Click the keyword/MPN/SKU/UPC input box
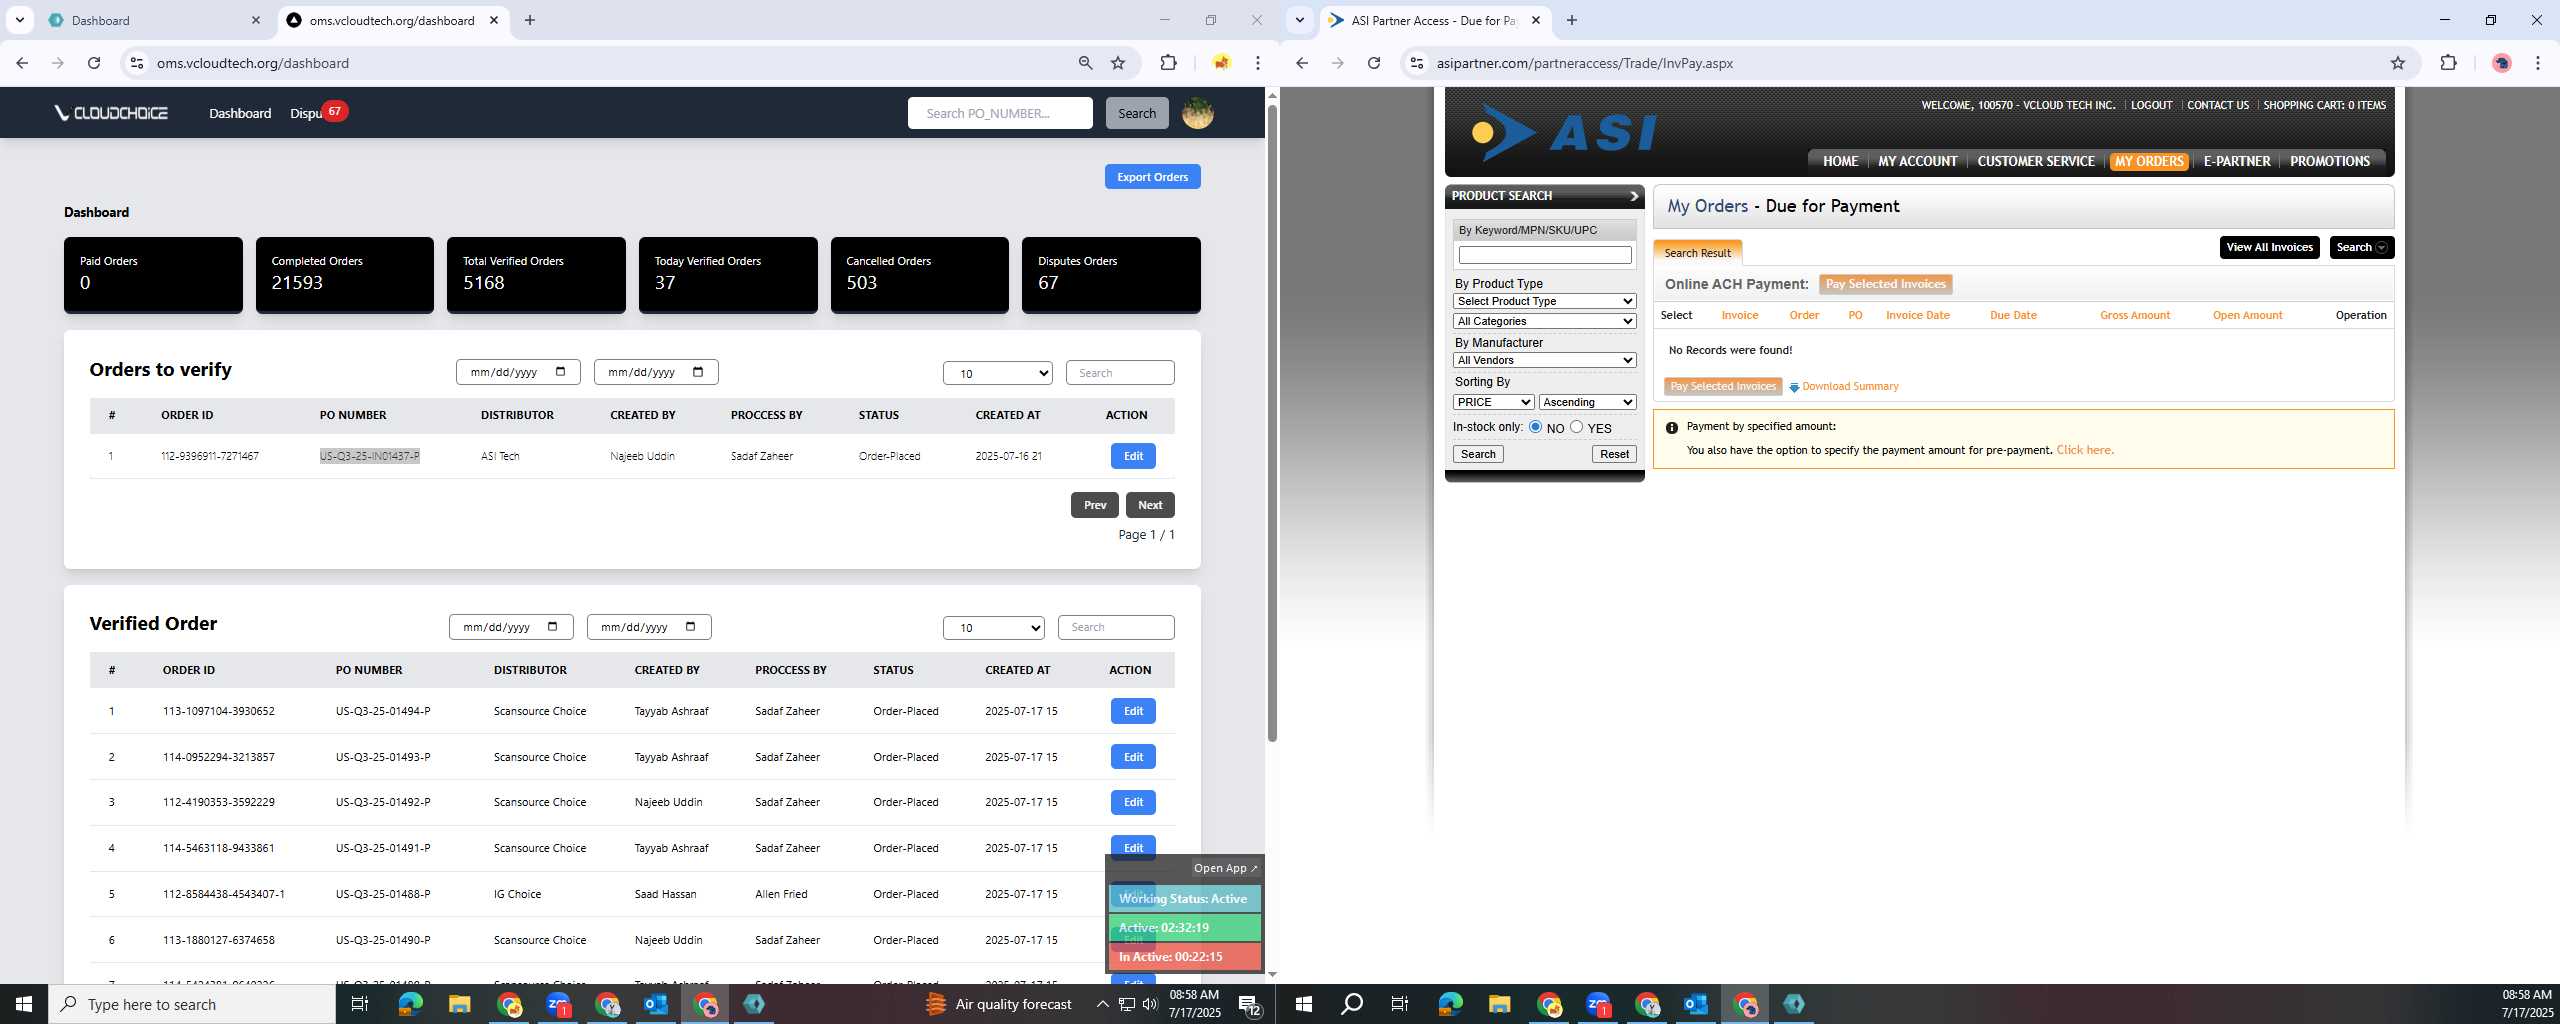2560x1024 pixels. [1544, 255]
